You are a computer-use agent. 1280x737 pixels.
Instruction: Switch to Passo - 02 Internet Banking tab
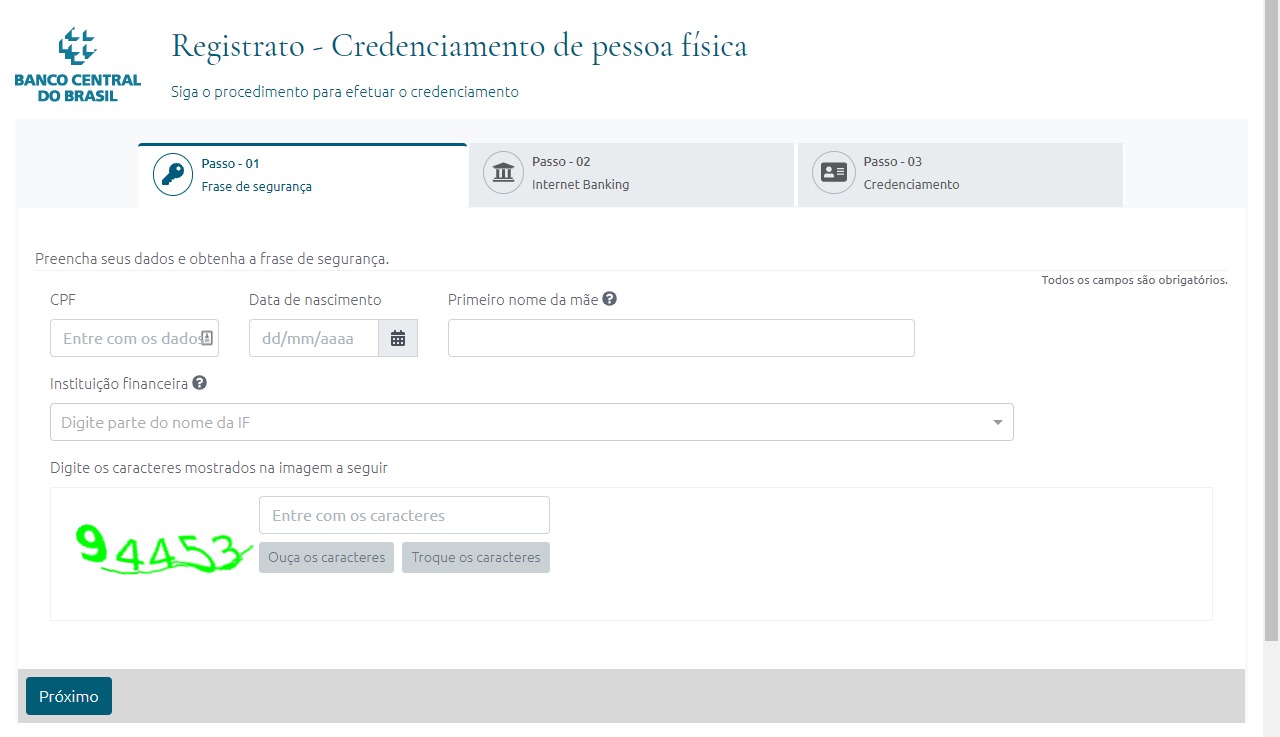point(631,174)
